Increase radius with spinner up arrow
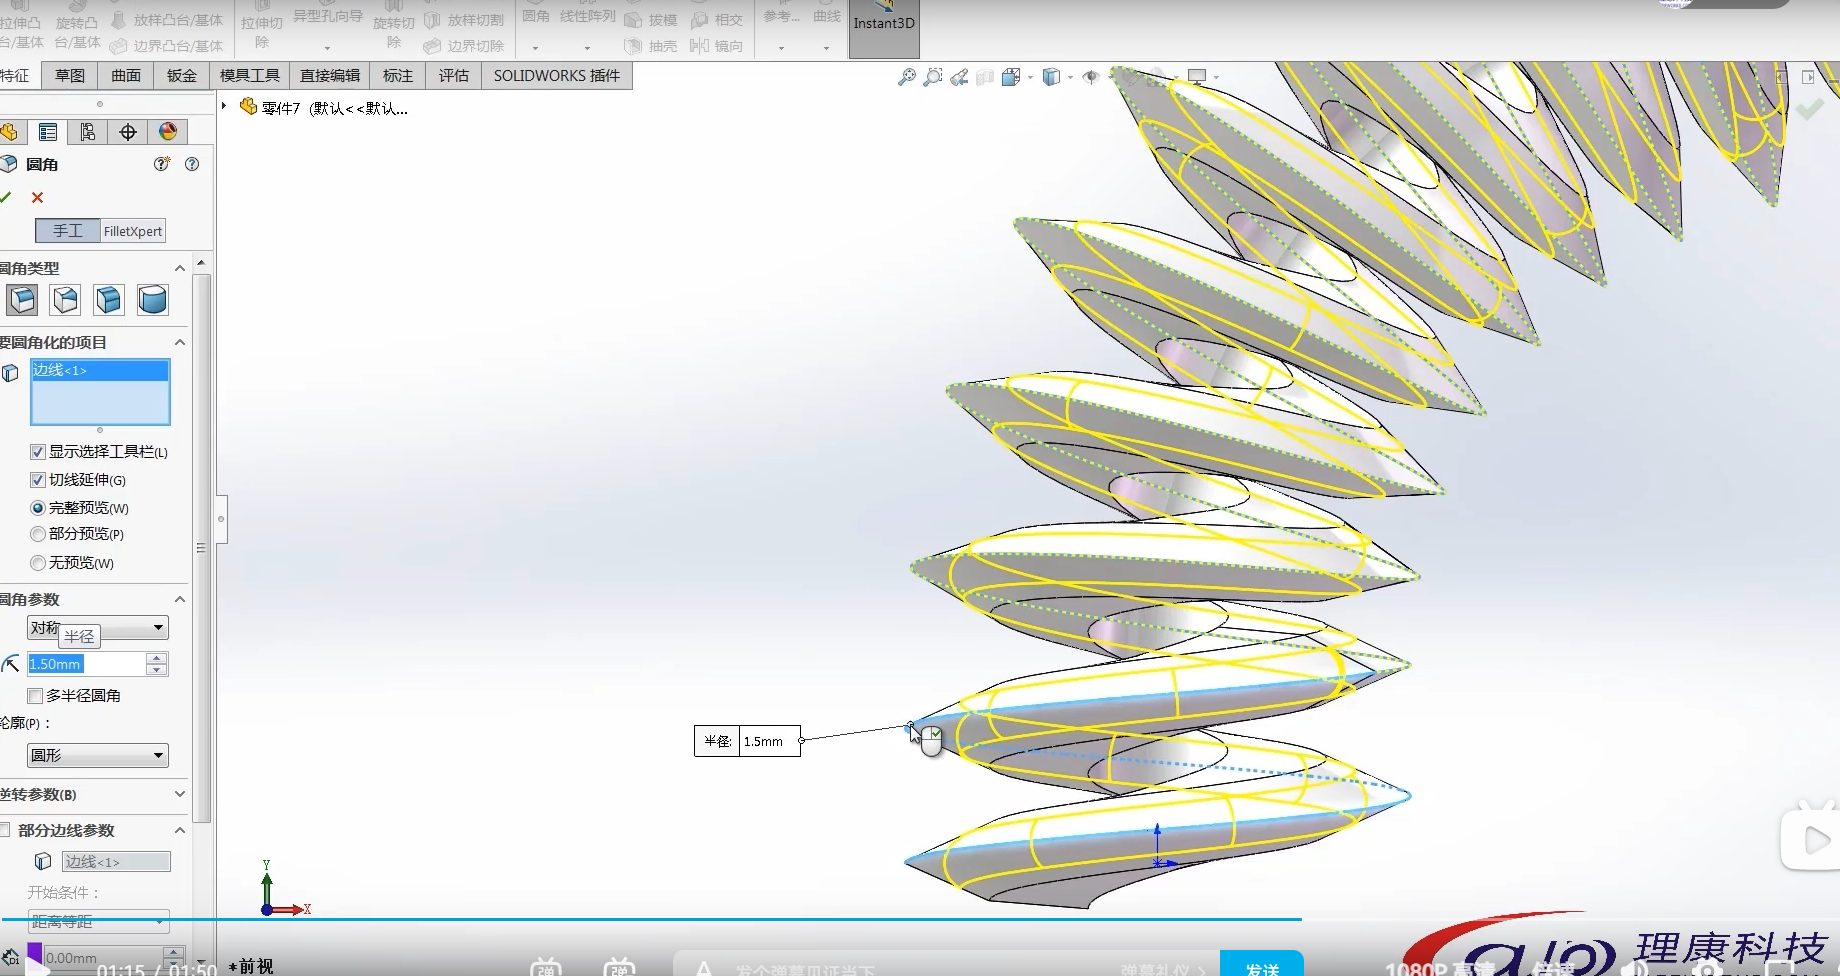 pyautogui.click(x=157, y=658)
